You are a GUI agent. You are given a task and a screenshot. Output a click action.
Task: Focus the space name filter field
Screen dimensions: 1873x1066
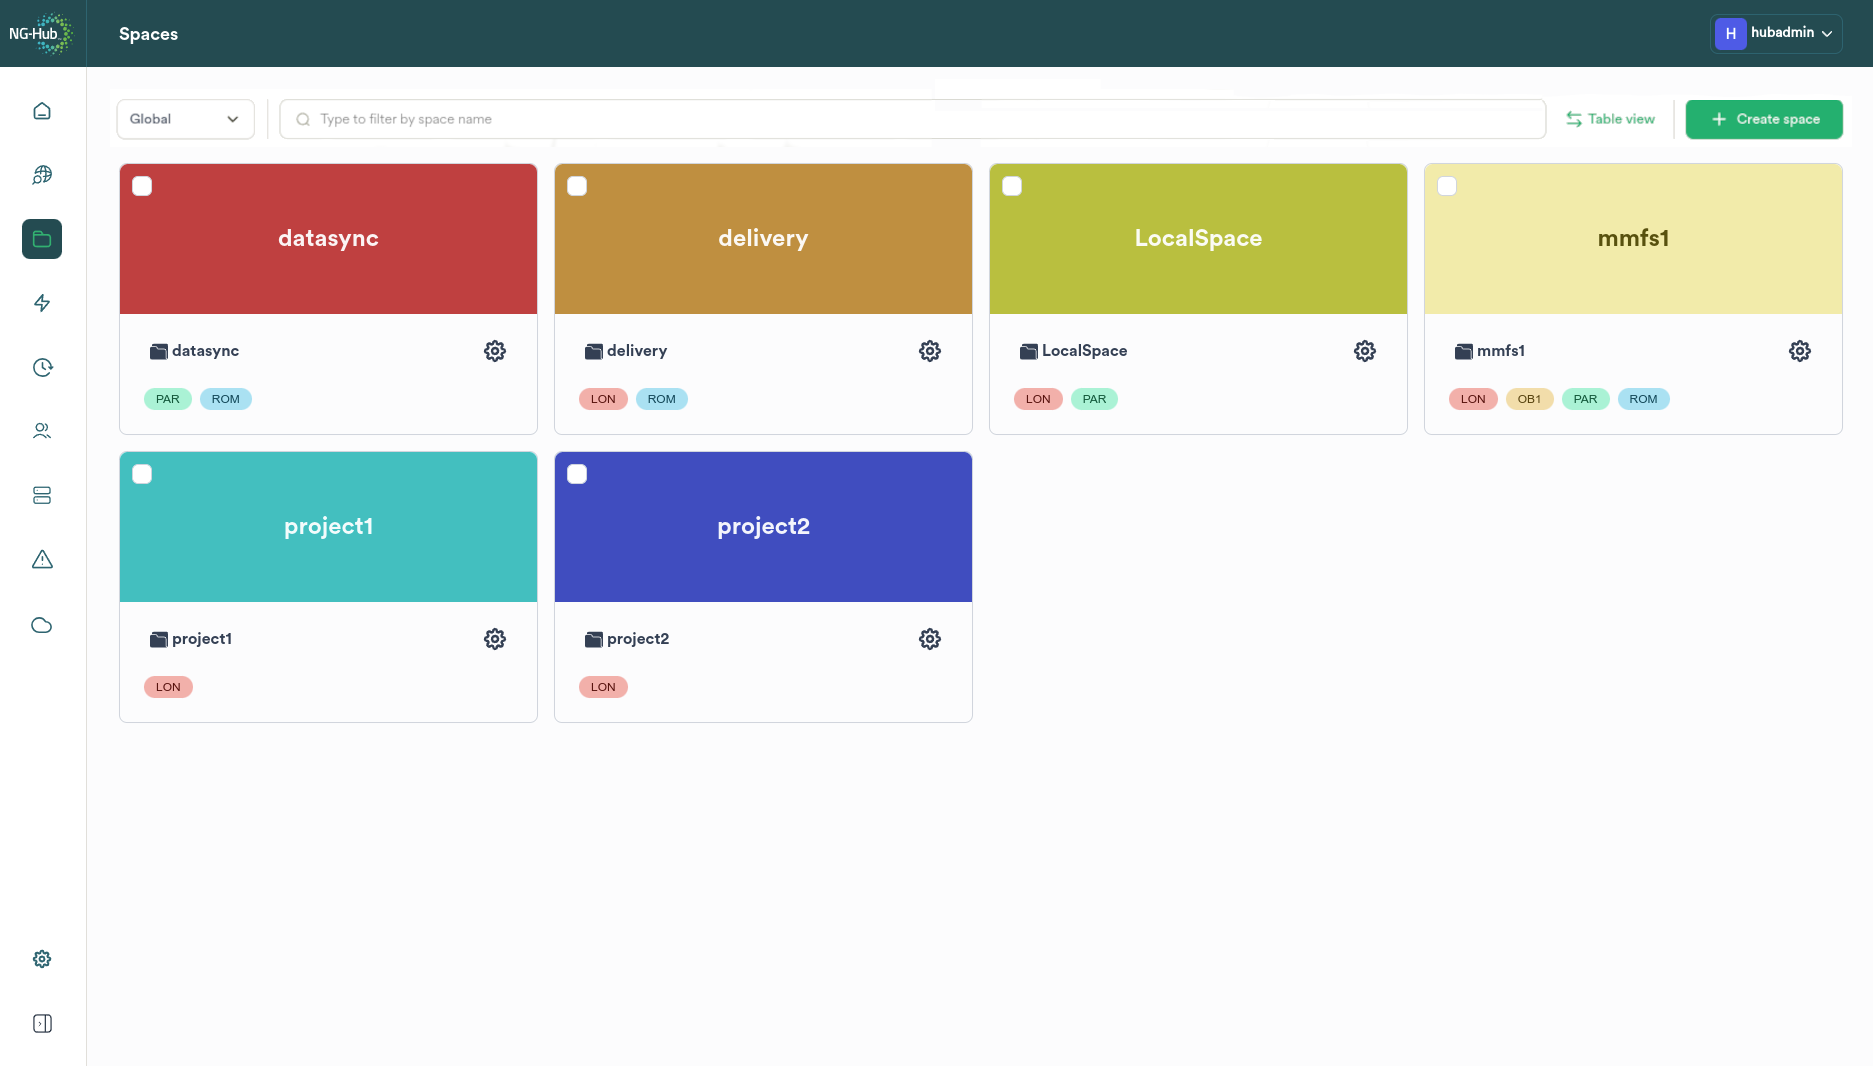[912, 119]
